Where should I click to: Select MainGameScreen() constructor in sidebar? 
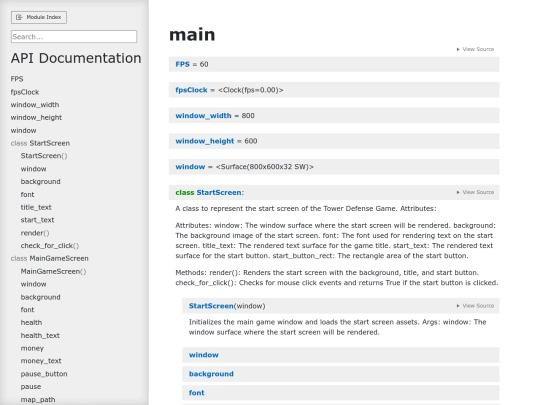[x=53, y=271]
